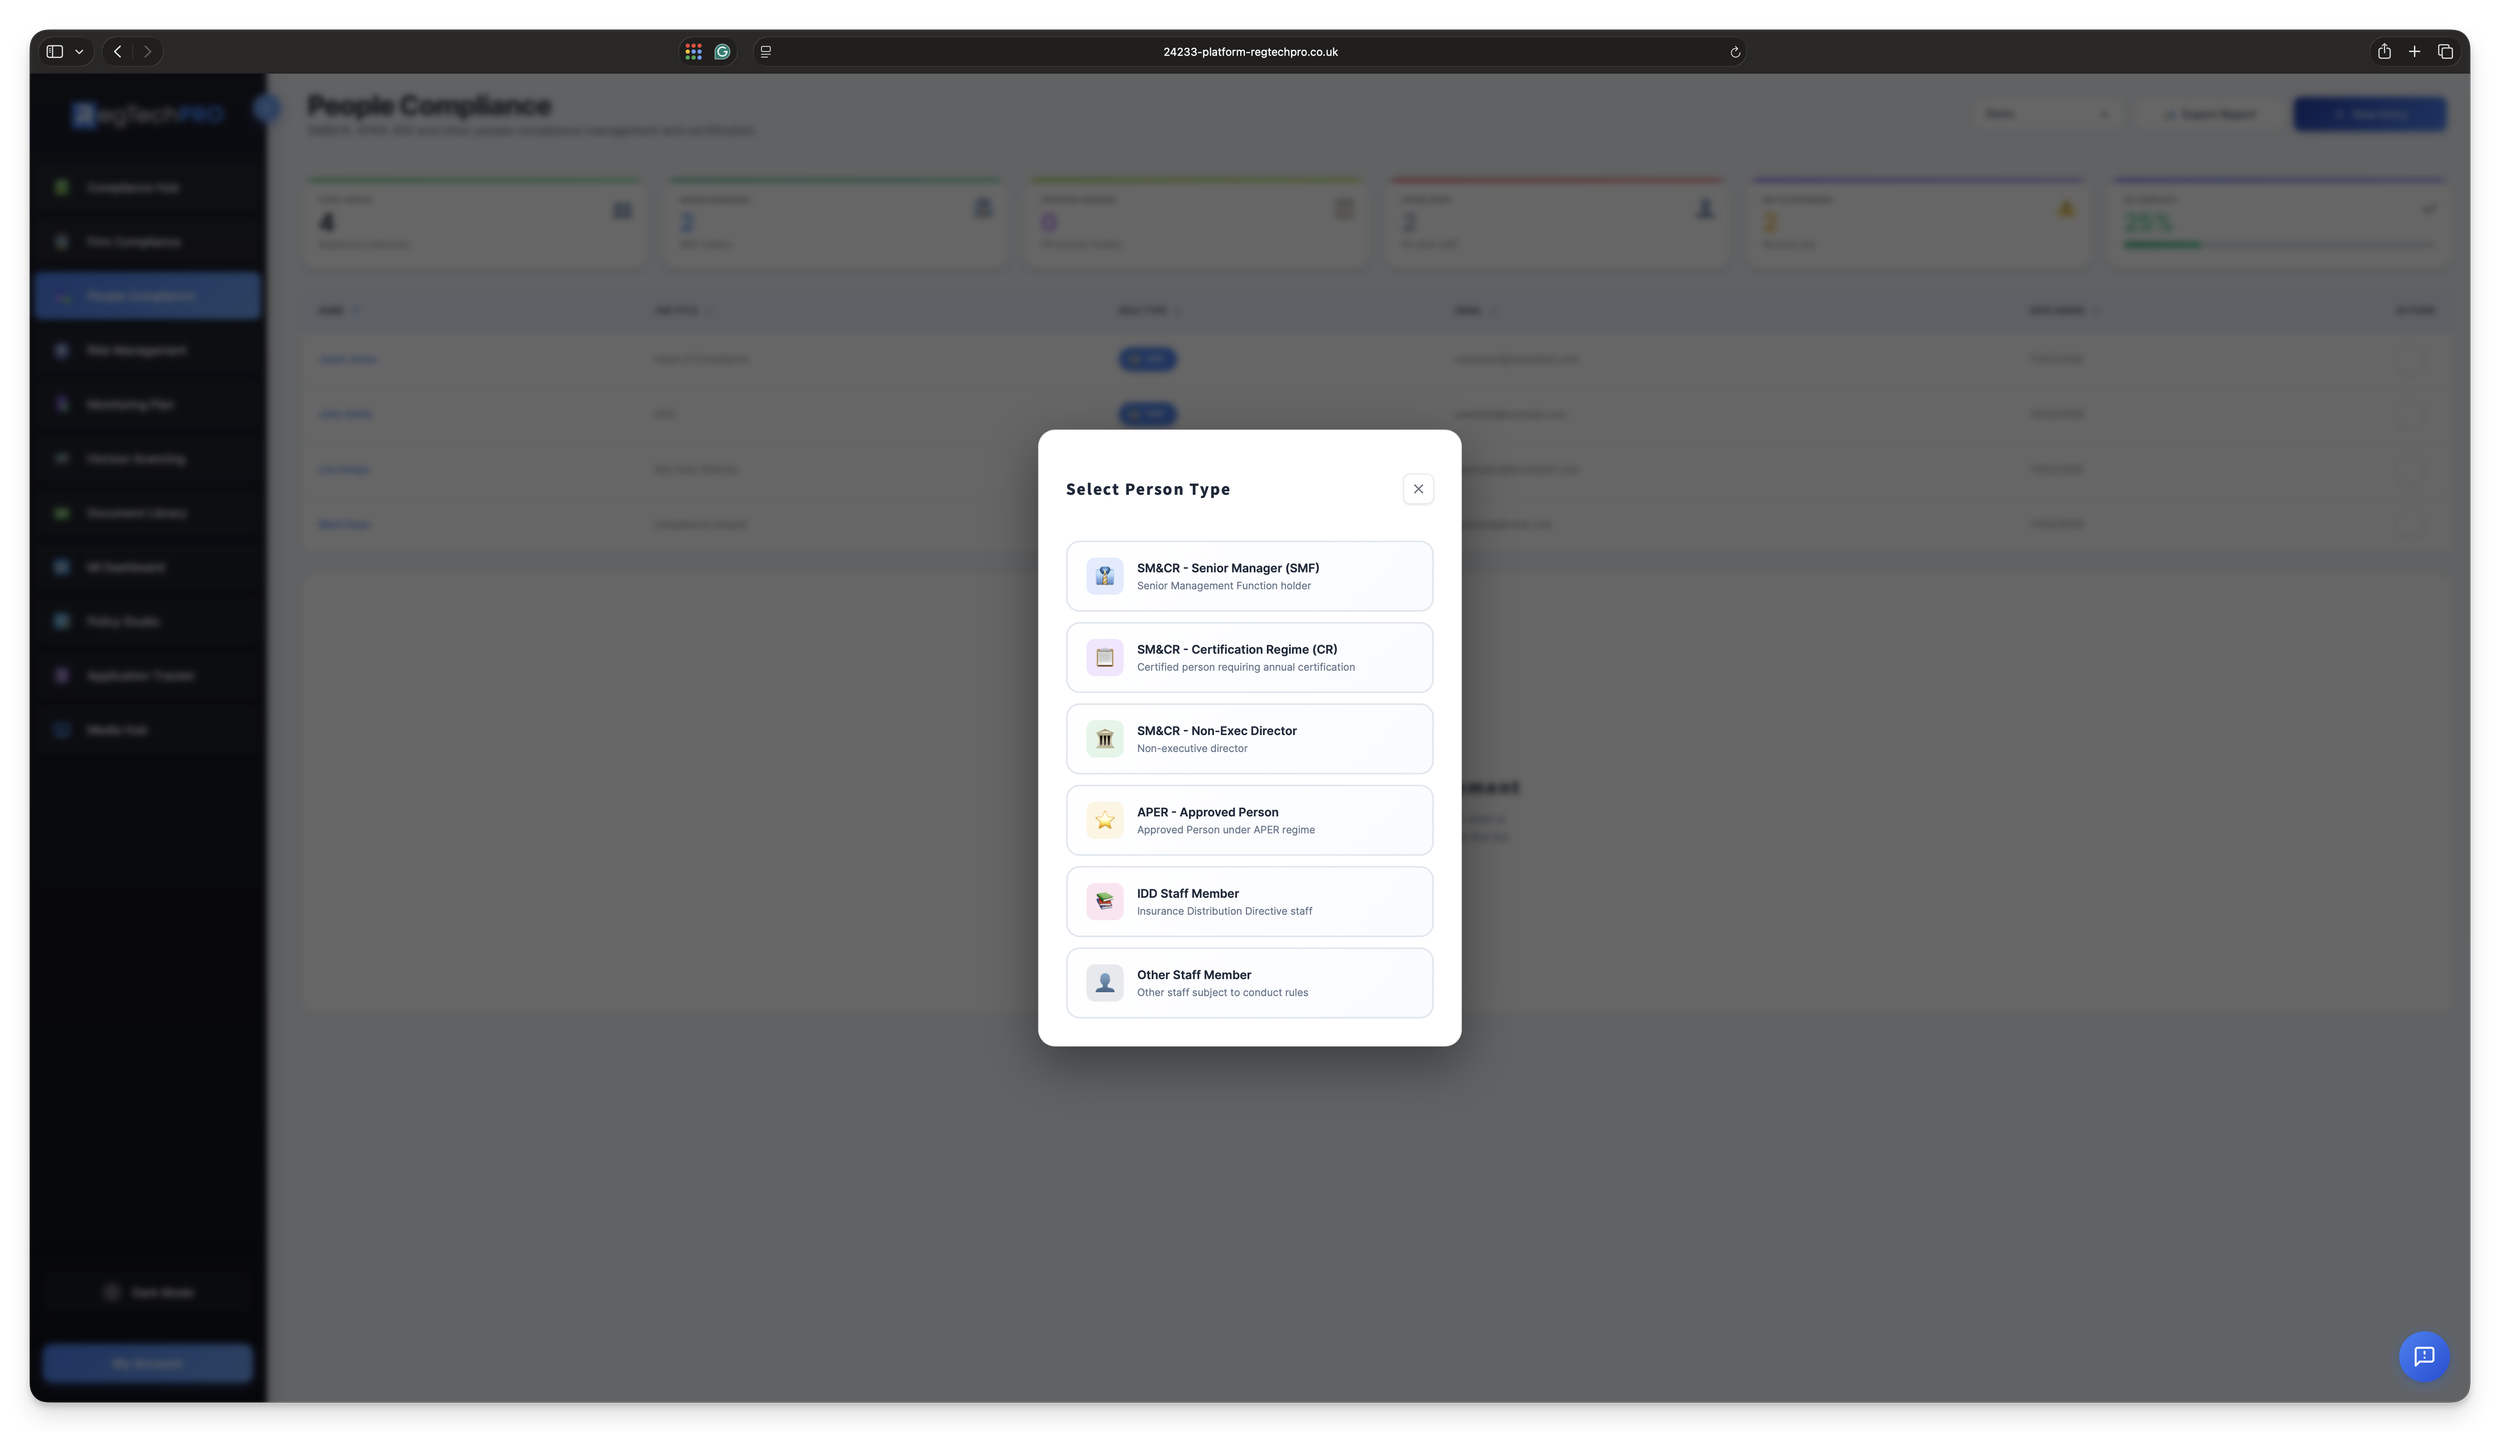
Task: Click the Grammarly extension icon in the toolbar
Action: pyautogui.click(x=722, y=51)
